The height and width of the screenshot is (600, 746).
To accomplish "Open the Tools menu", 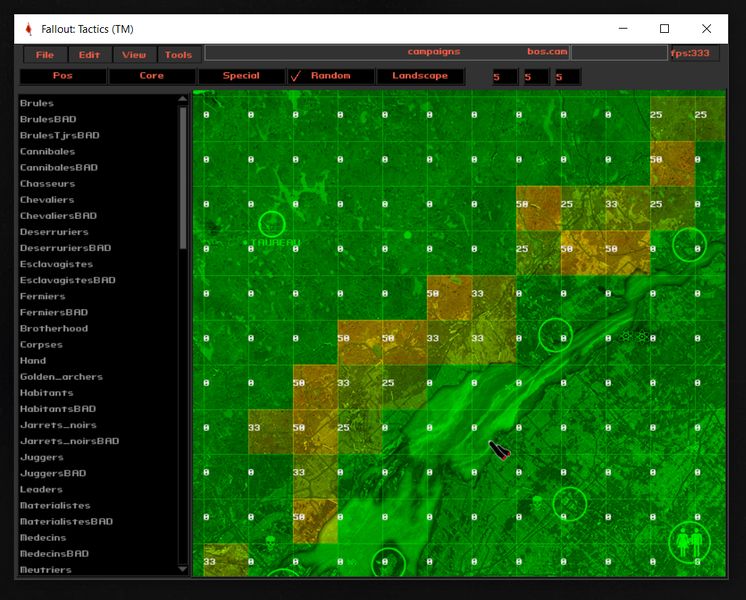I will pos(179,55).
